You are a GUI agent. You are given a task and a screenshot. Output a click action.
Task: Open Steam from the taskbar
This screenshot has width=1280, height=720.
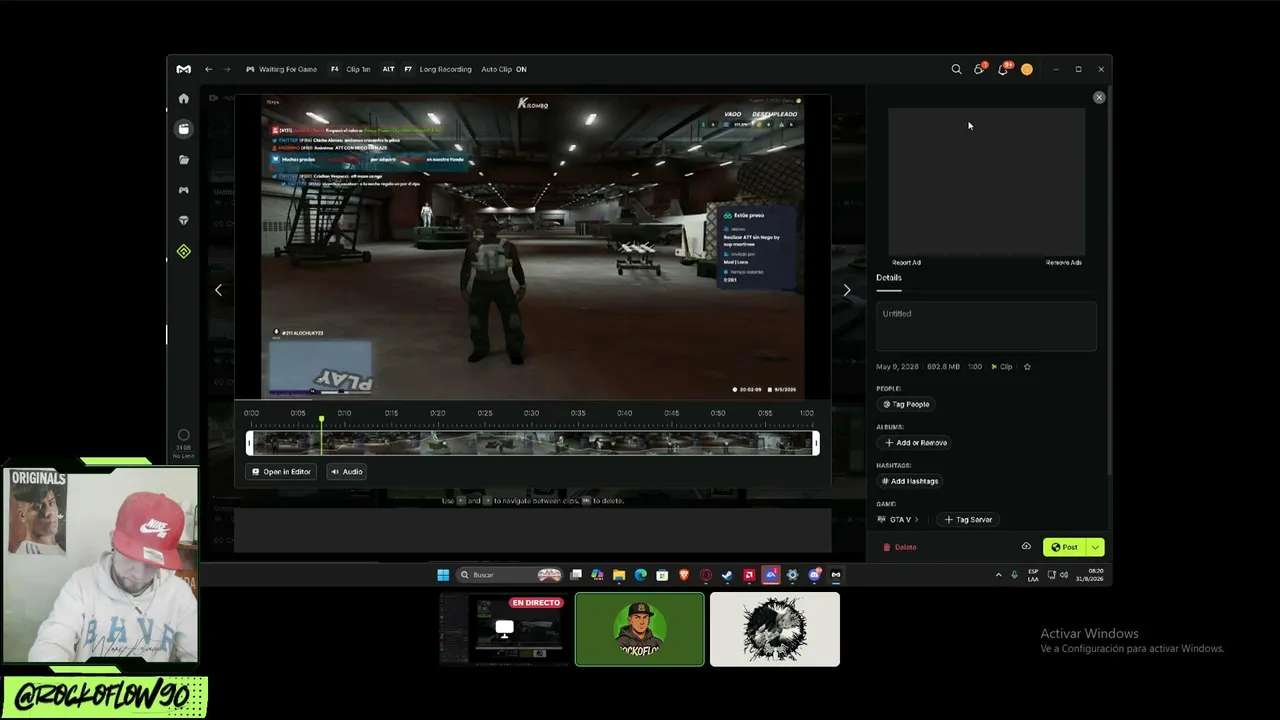[x=727, y=575]
